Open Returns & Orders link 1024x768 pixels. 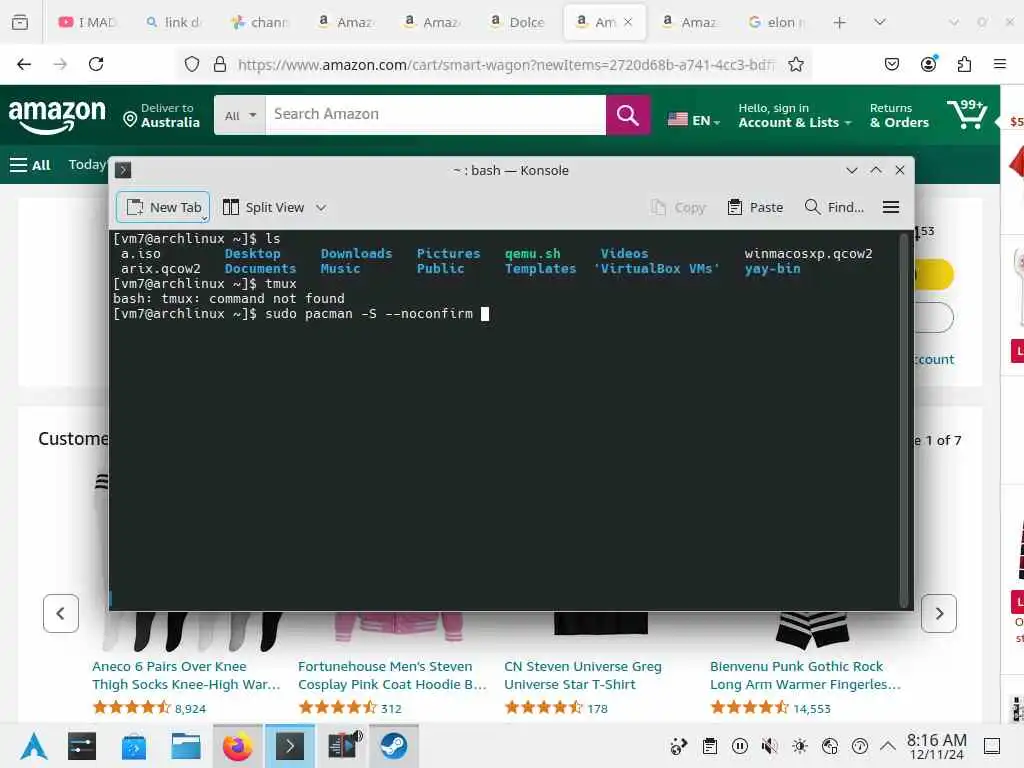point(899,115)
